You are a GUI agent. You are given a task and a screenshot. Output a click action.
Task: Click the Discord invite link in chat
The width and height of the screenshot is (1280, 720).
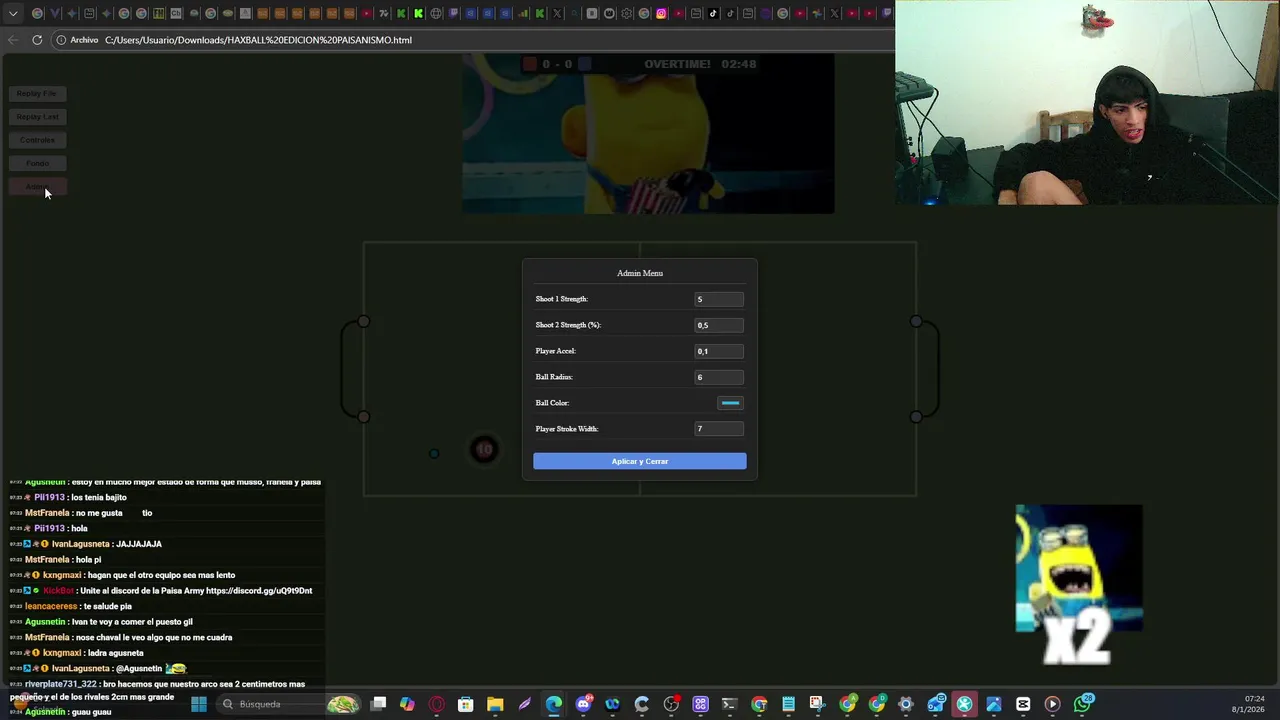tap(258, 591)
